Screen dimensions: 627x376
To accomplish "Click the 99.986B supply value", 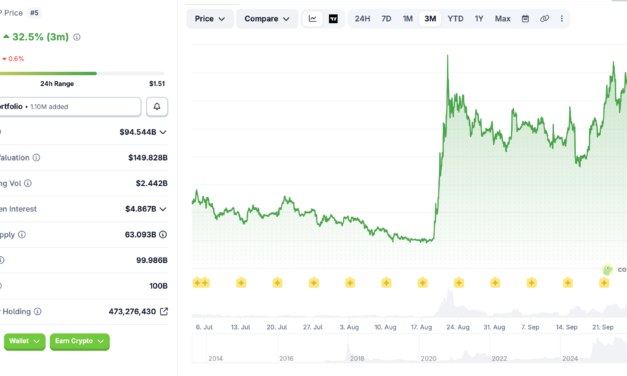I will (x=152, y=260).
